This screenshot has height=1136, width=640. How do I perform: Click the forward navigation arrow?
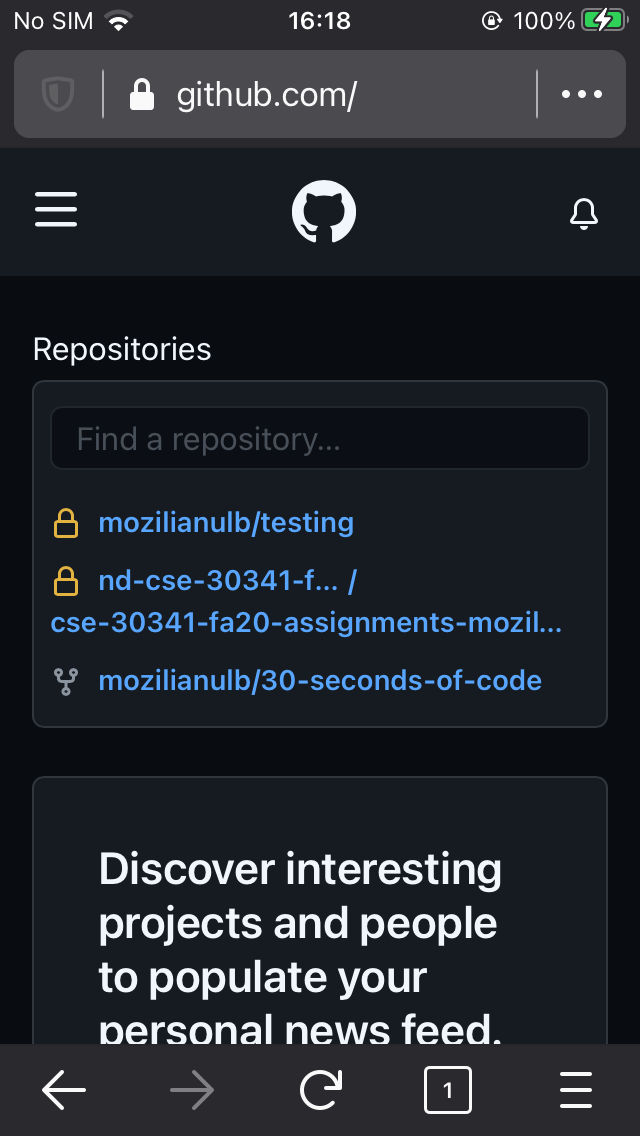tap(192, 1090)
